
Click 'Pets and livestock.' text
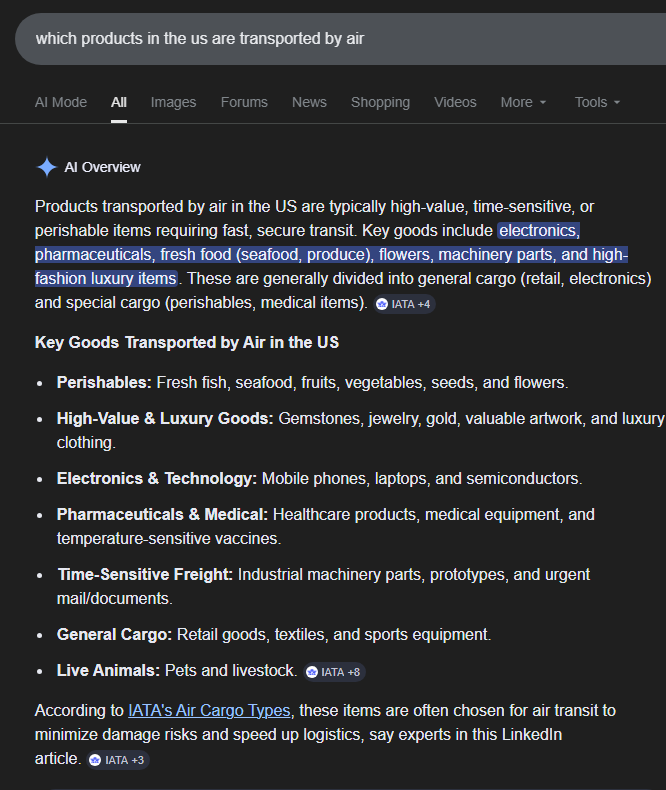tap(231, 671)
